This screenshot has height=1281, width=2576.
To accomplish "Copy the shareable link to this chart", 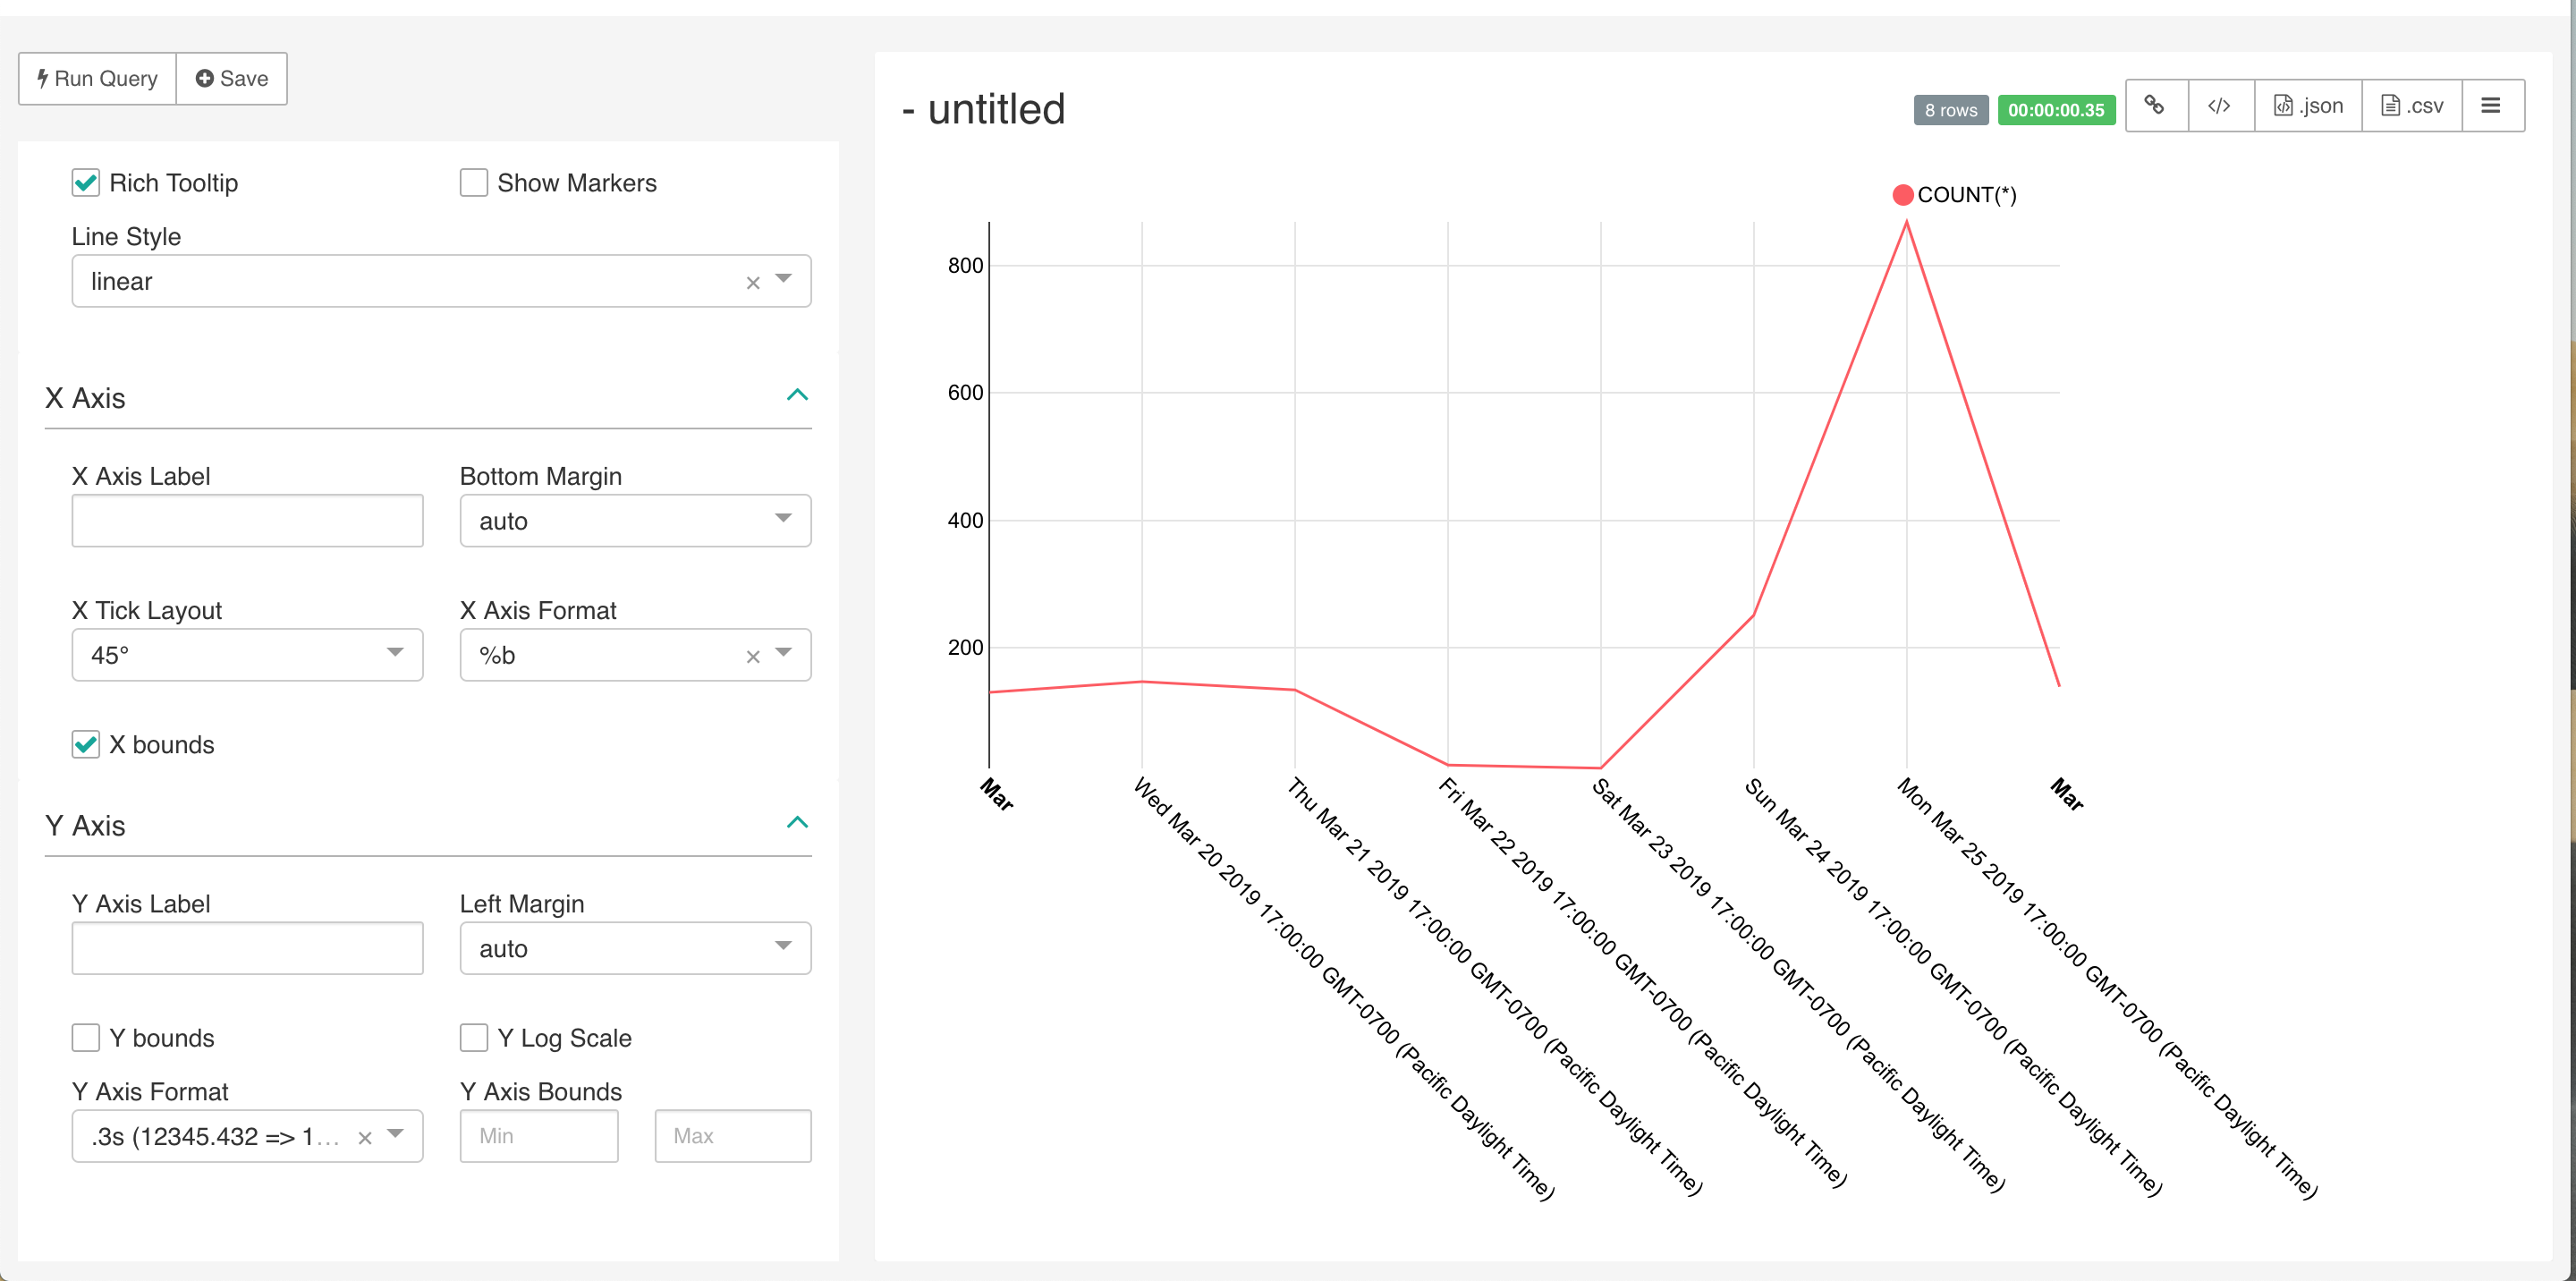I will pyautogui.click(x=2156, y=105).
